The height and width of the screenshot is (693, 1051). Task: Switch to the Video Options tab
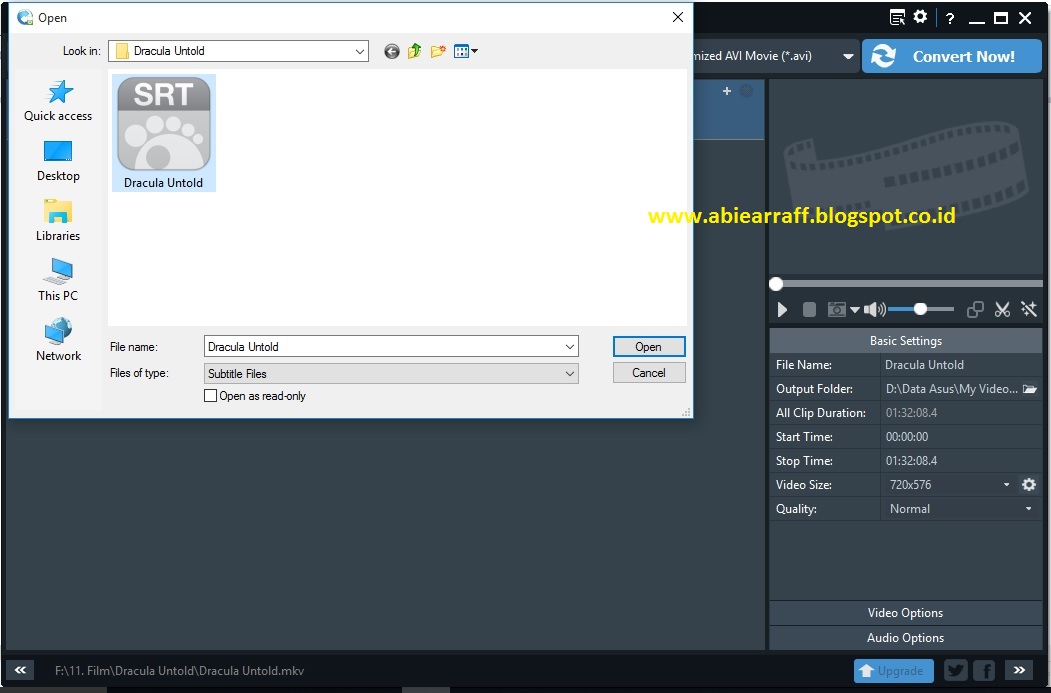click(x=905, y=612)
